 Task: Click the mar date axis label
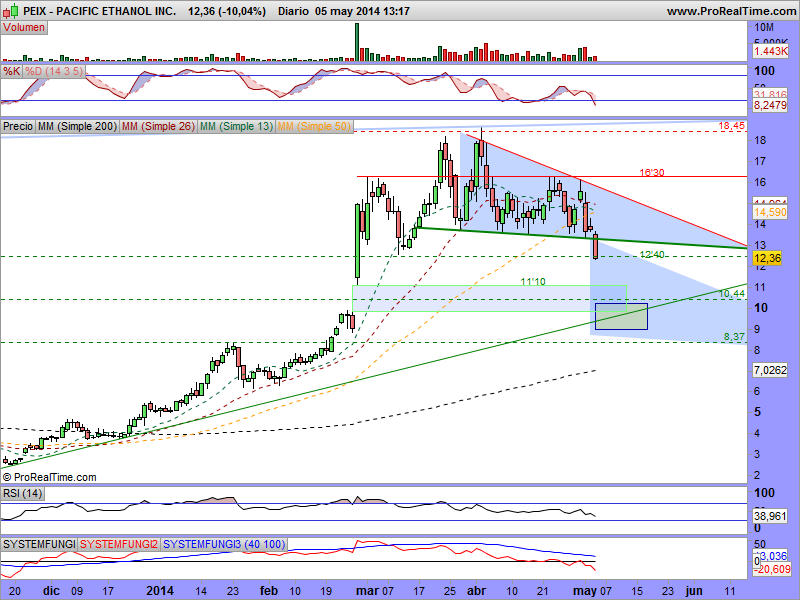tap(366, 591)
